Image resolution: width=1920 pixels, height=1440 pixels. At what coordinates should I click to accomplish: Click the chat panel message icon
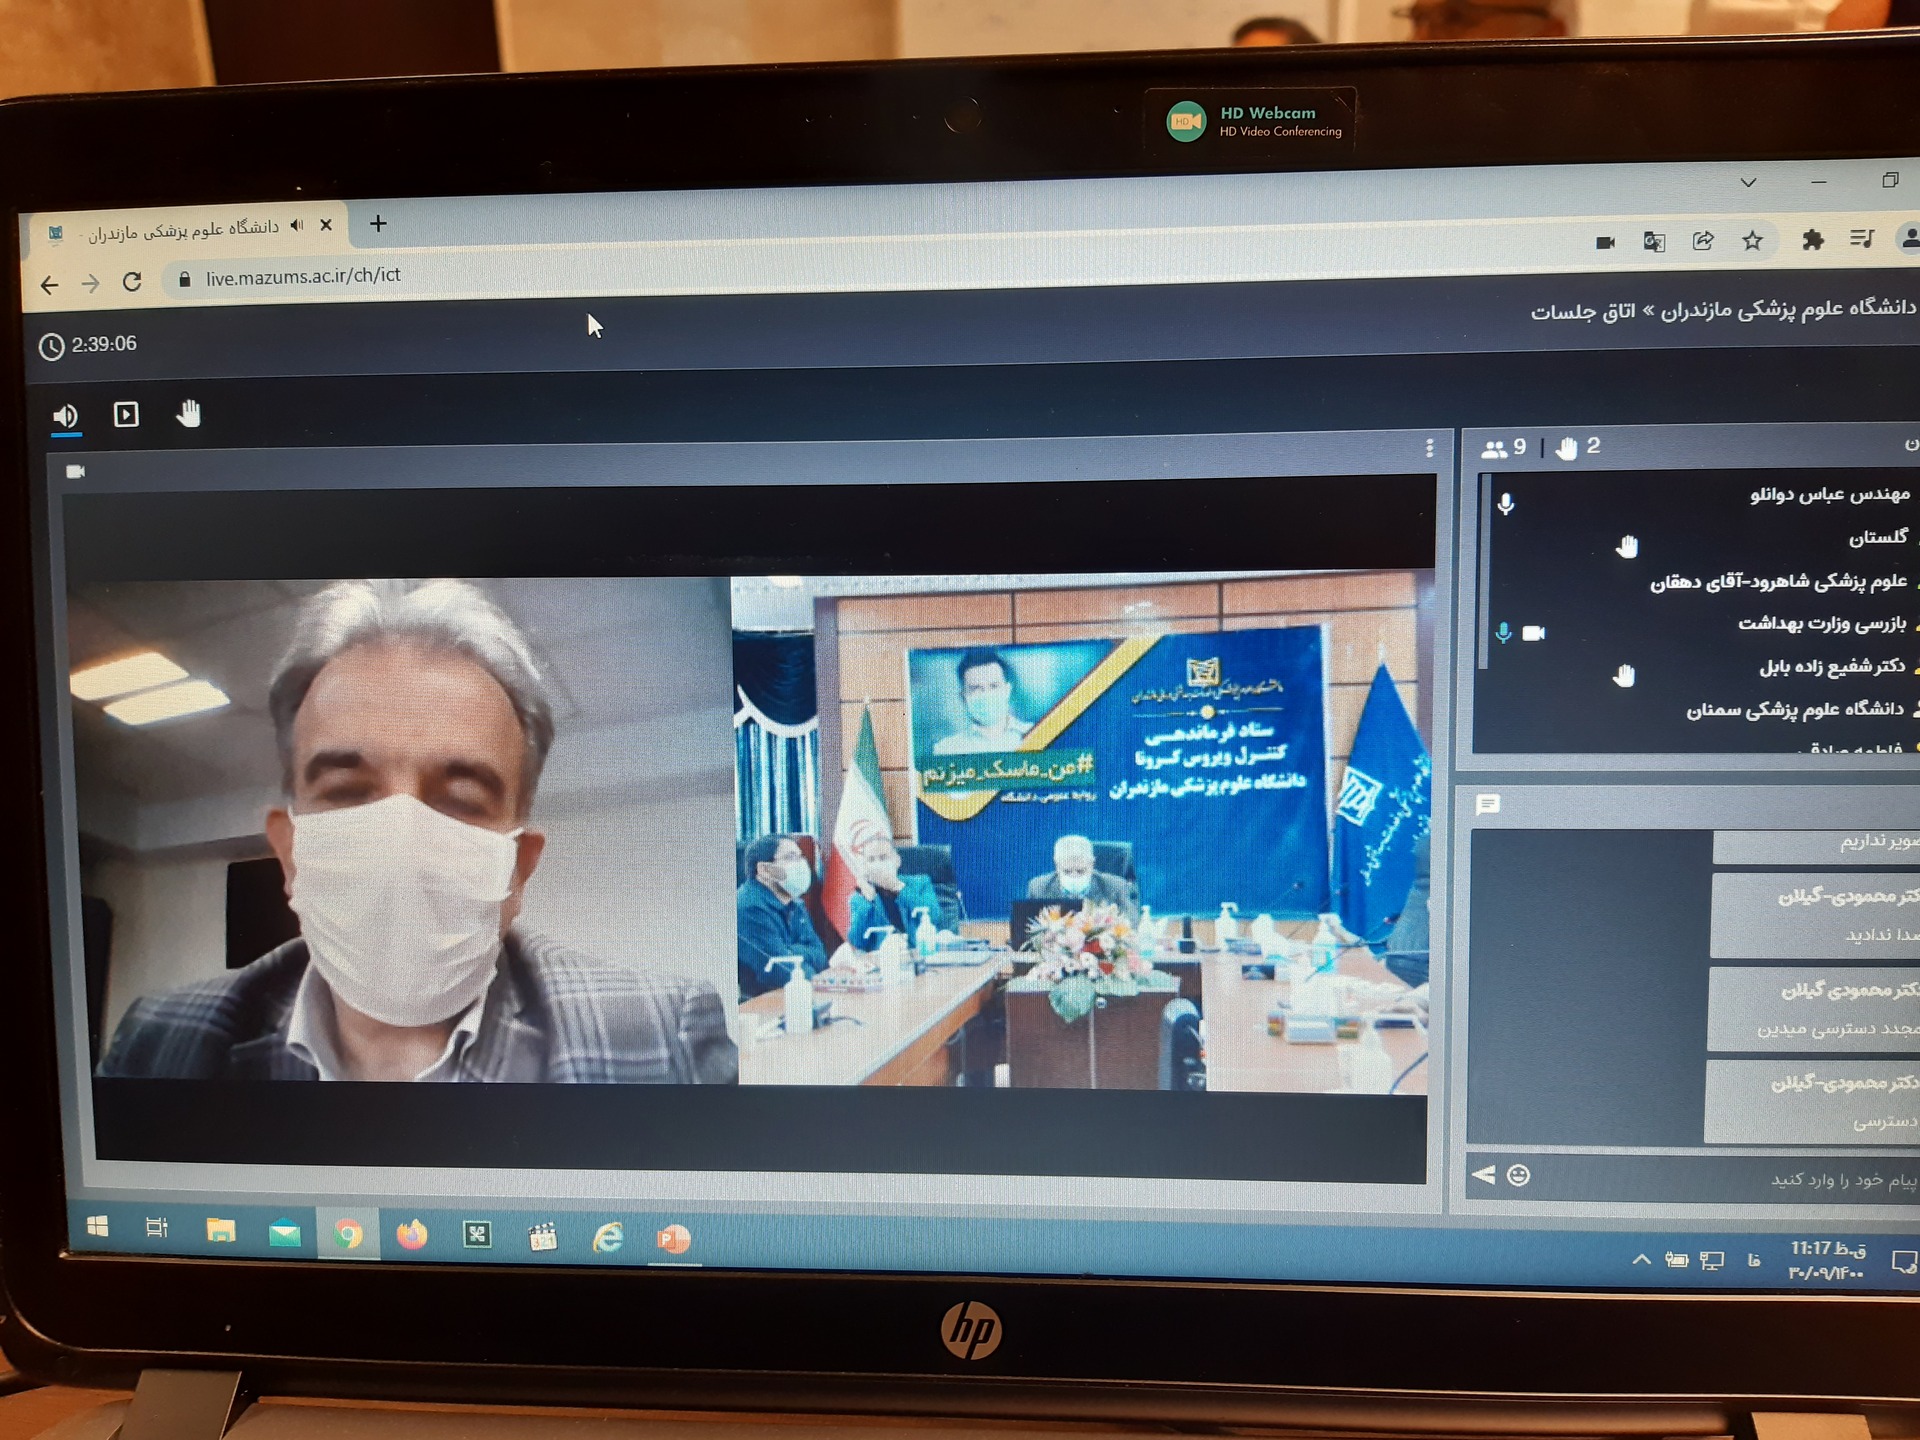pyautogui.click(x=1487, y=805)
